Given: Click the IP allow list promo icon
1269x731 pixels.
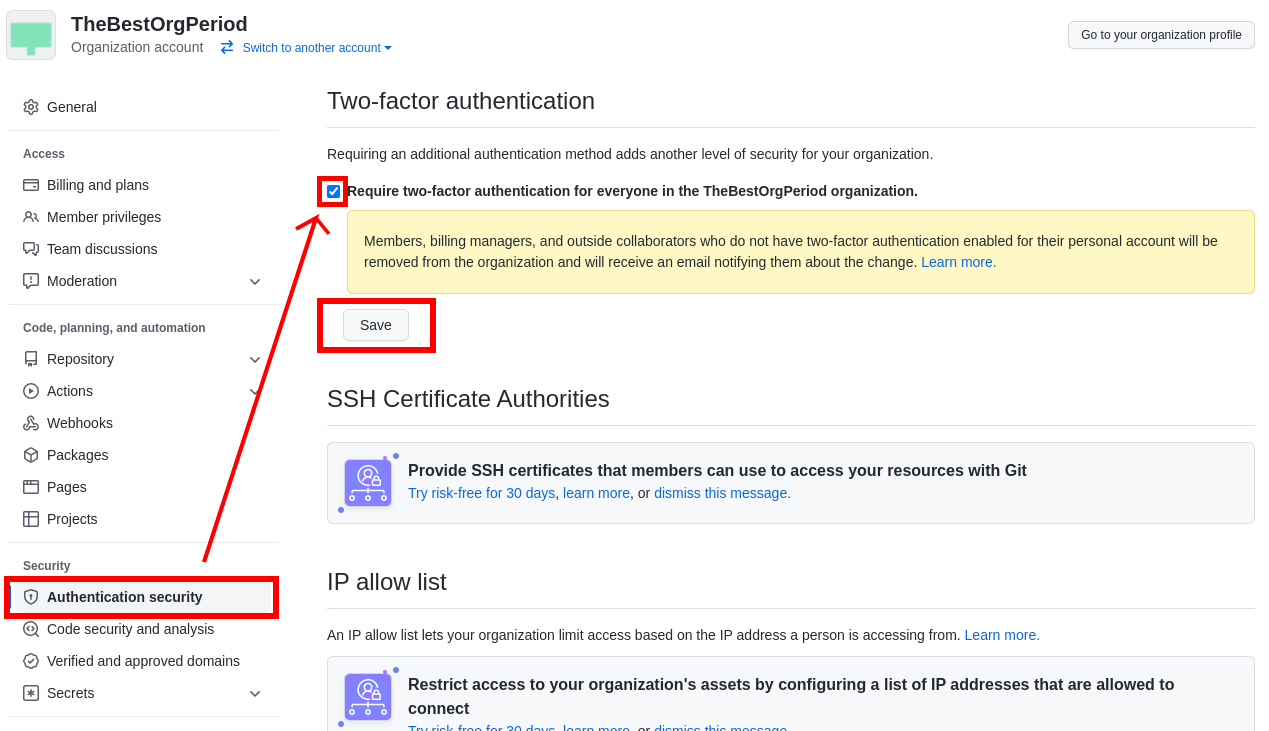Looking at the screenshot, I should pyautogui.click(x=368, y=697).
